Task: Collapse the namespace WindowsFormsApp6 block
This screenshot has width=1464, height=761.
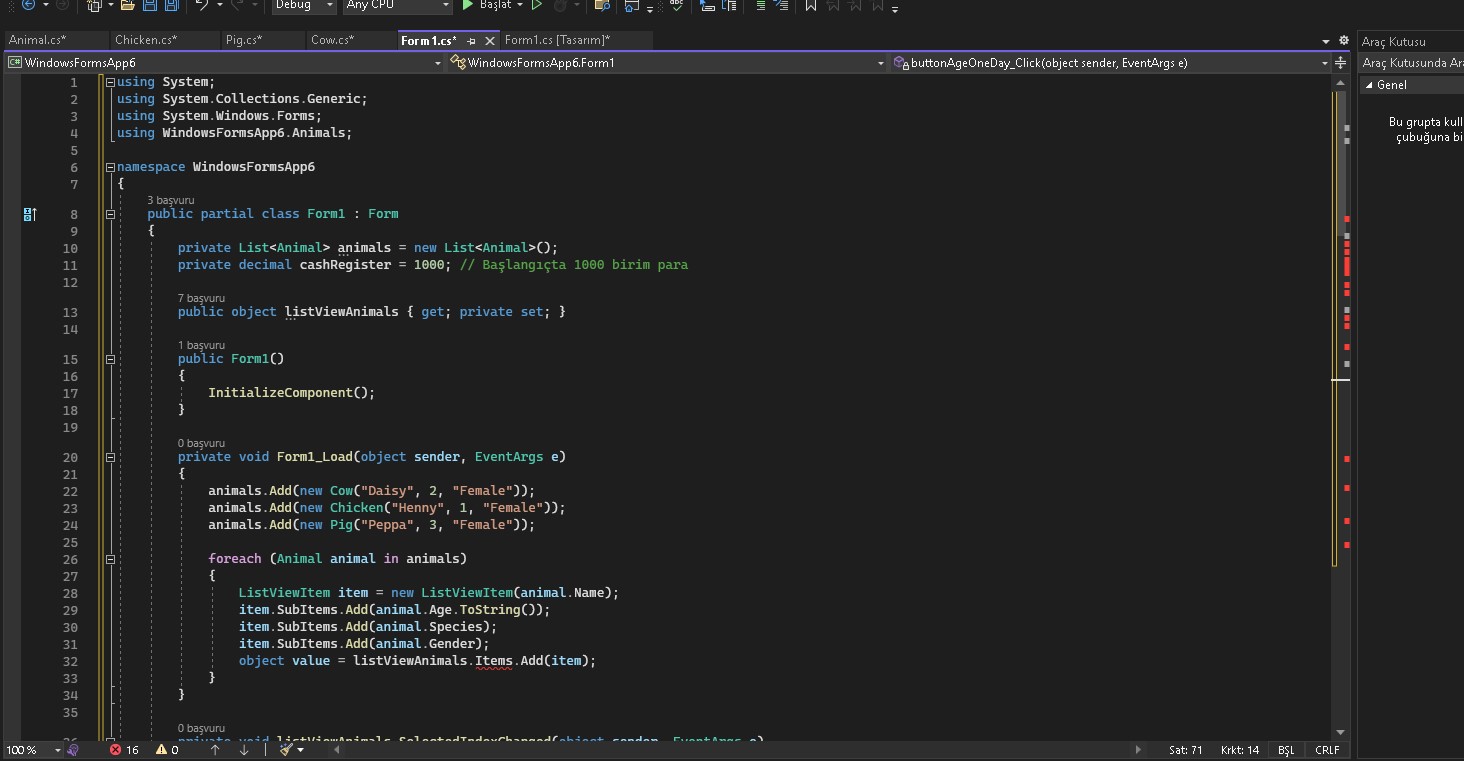Action: [x=110, y=167]
